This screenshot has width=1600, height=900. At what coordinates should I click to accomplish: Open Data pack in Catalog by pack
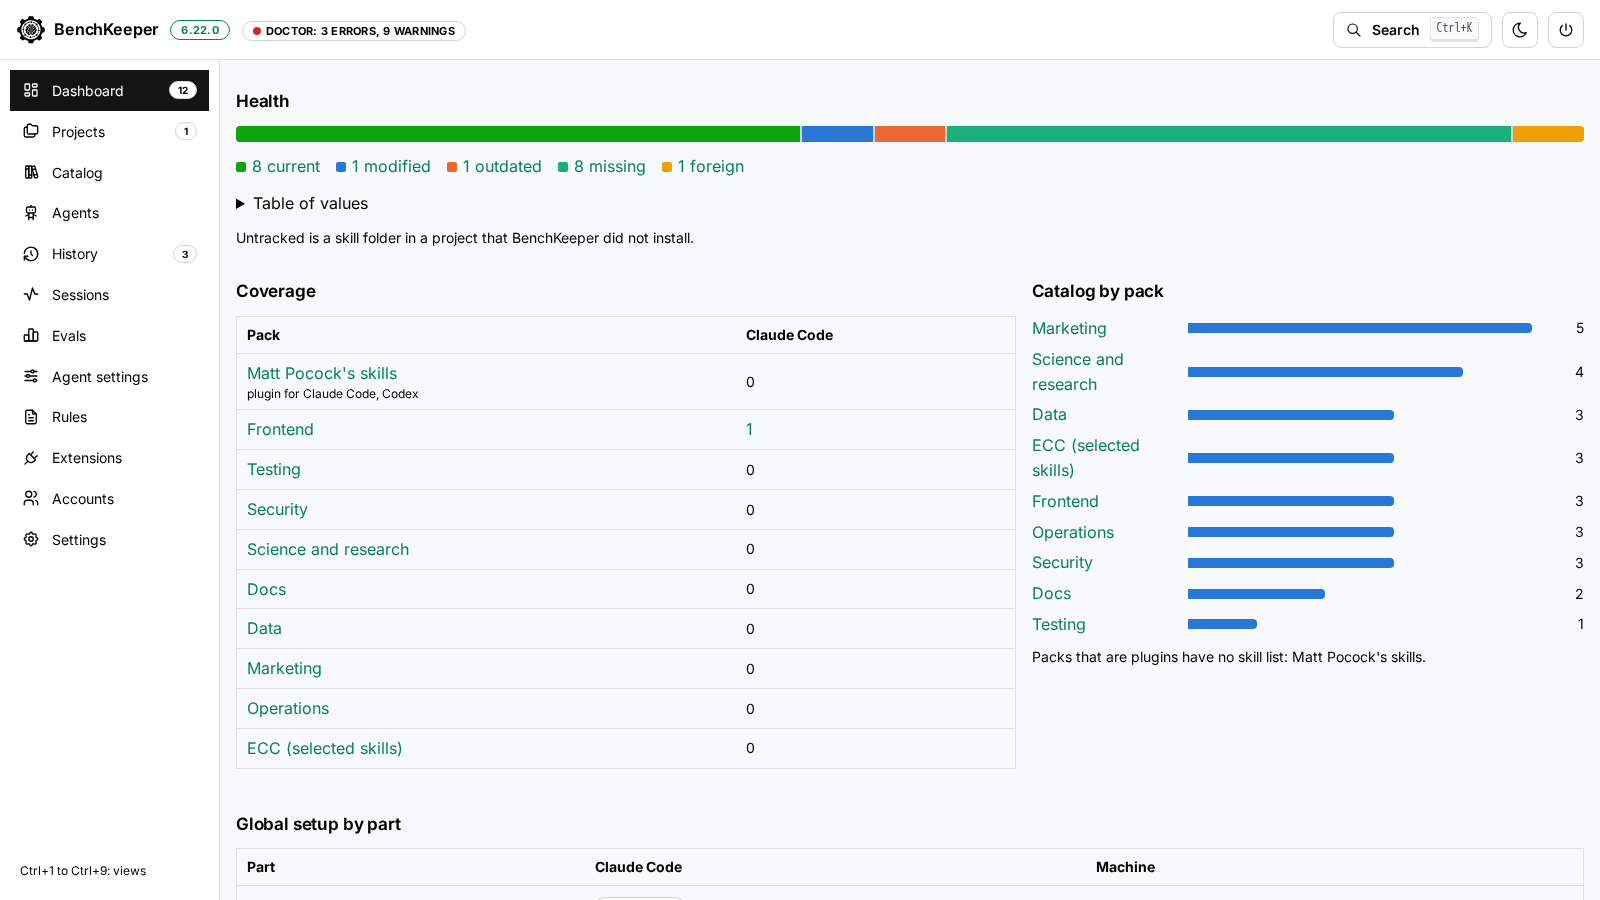coord(1049,414)
